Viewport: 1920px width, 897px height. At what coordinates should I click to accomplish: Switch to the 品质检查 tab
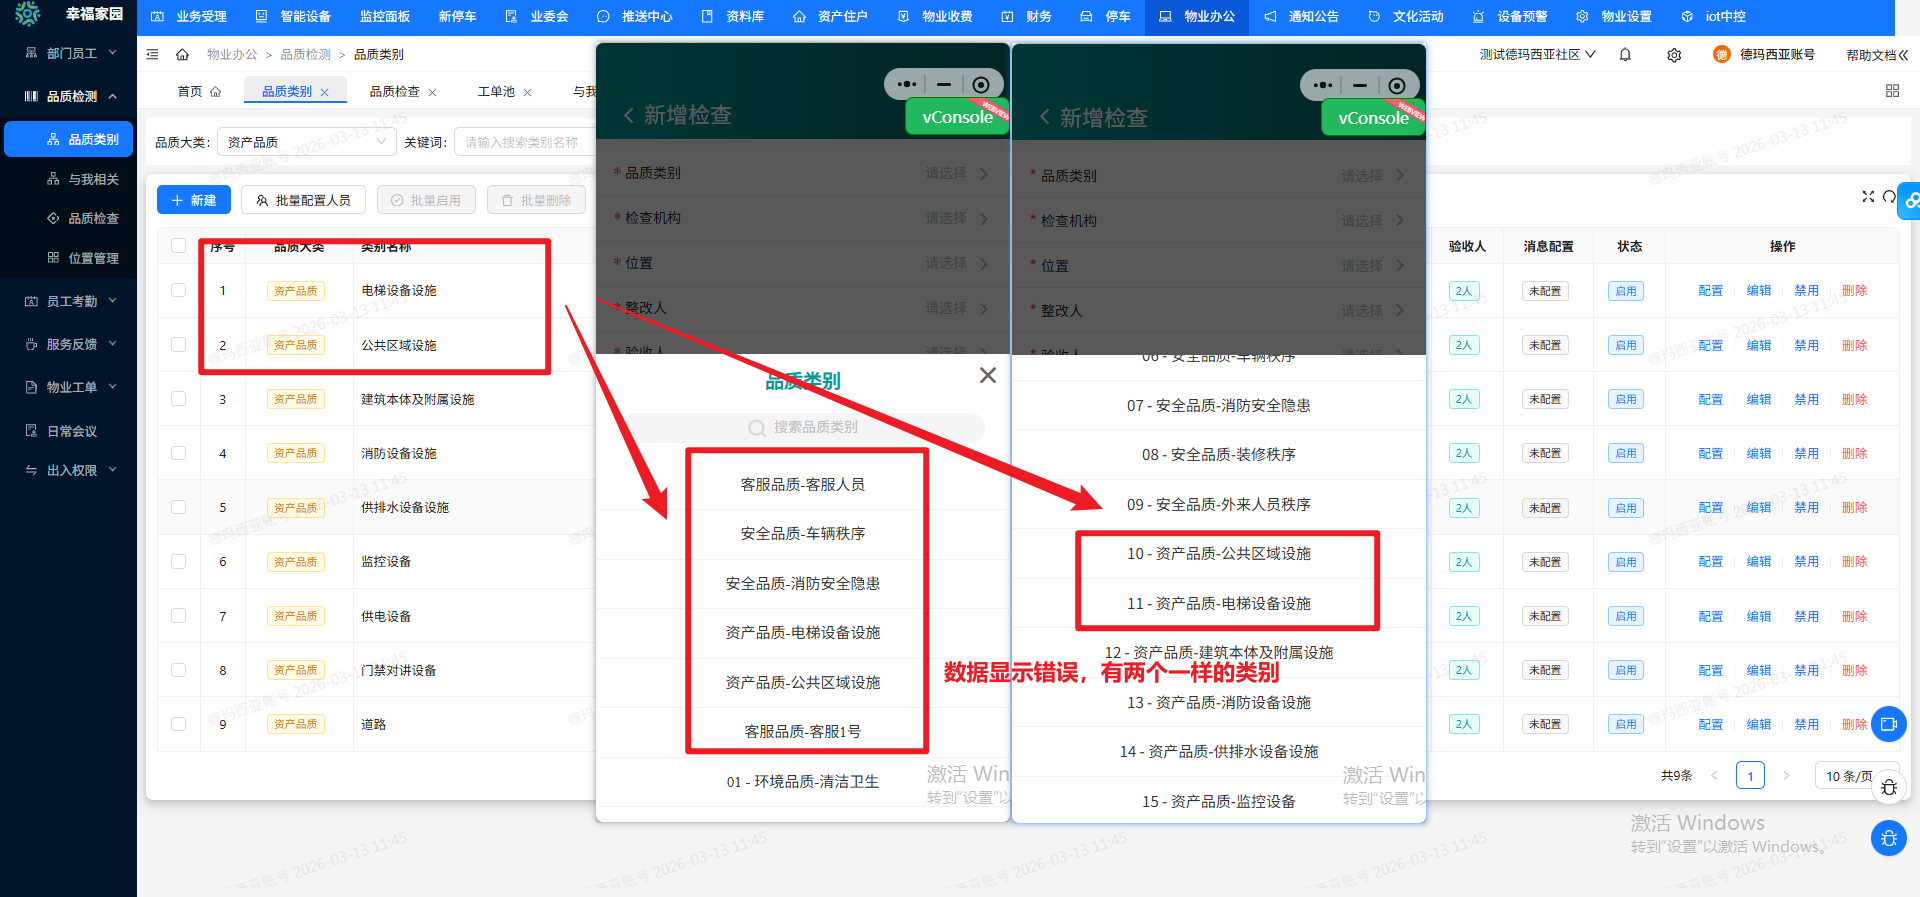click(394, 91)
